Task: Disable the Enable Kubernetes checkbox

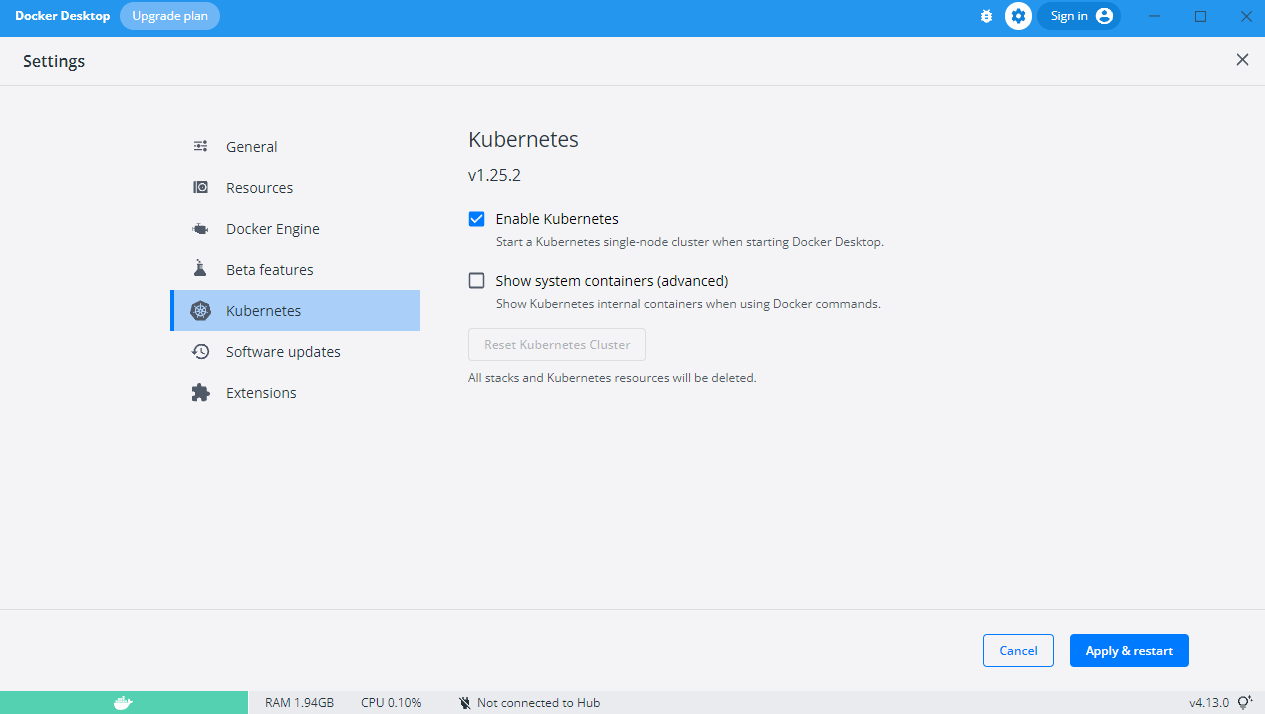Action: [x=477, y=219]
